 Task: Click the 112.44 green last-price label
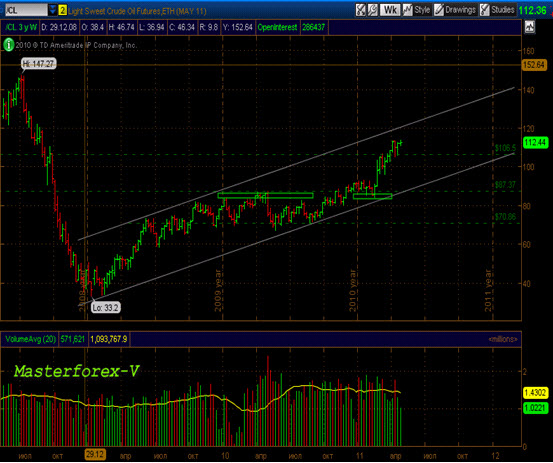(x=535, y=142)
